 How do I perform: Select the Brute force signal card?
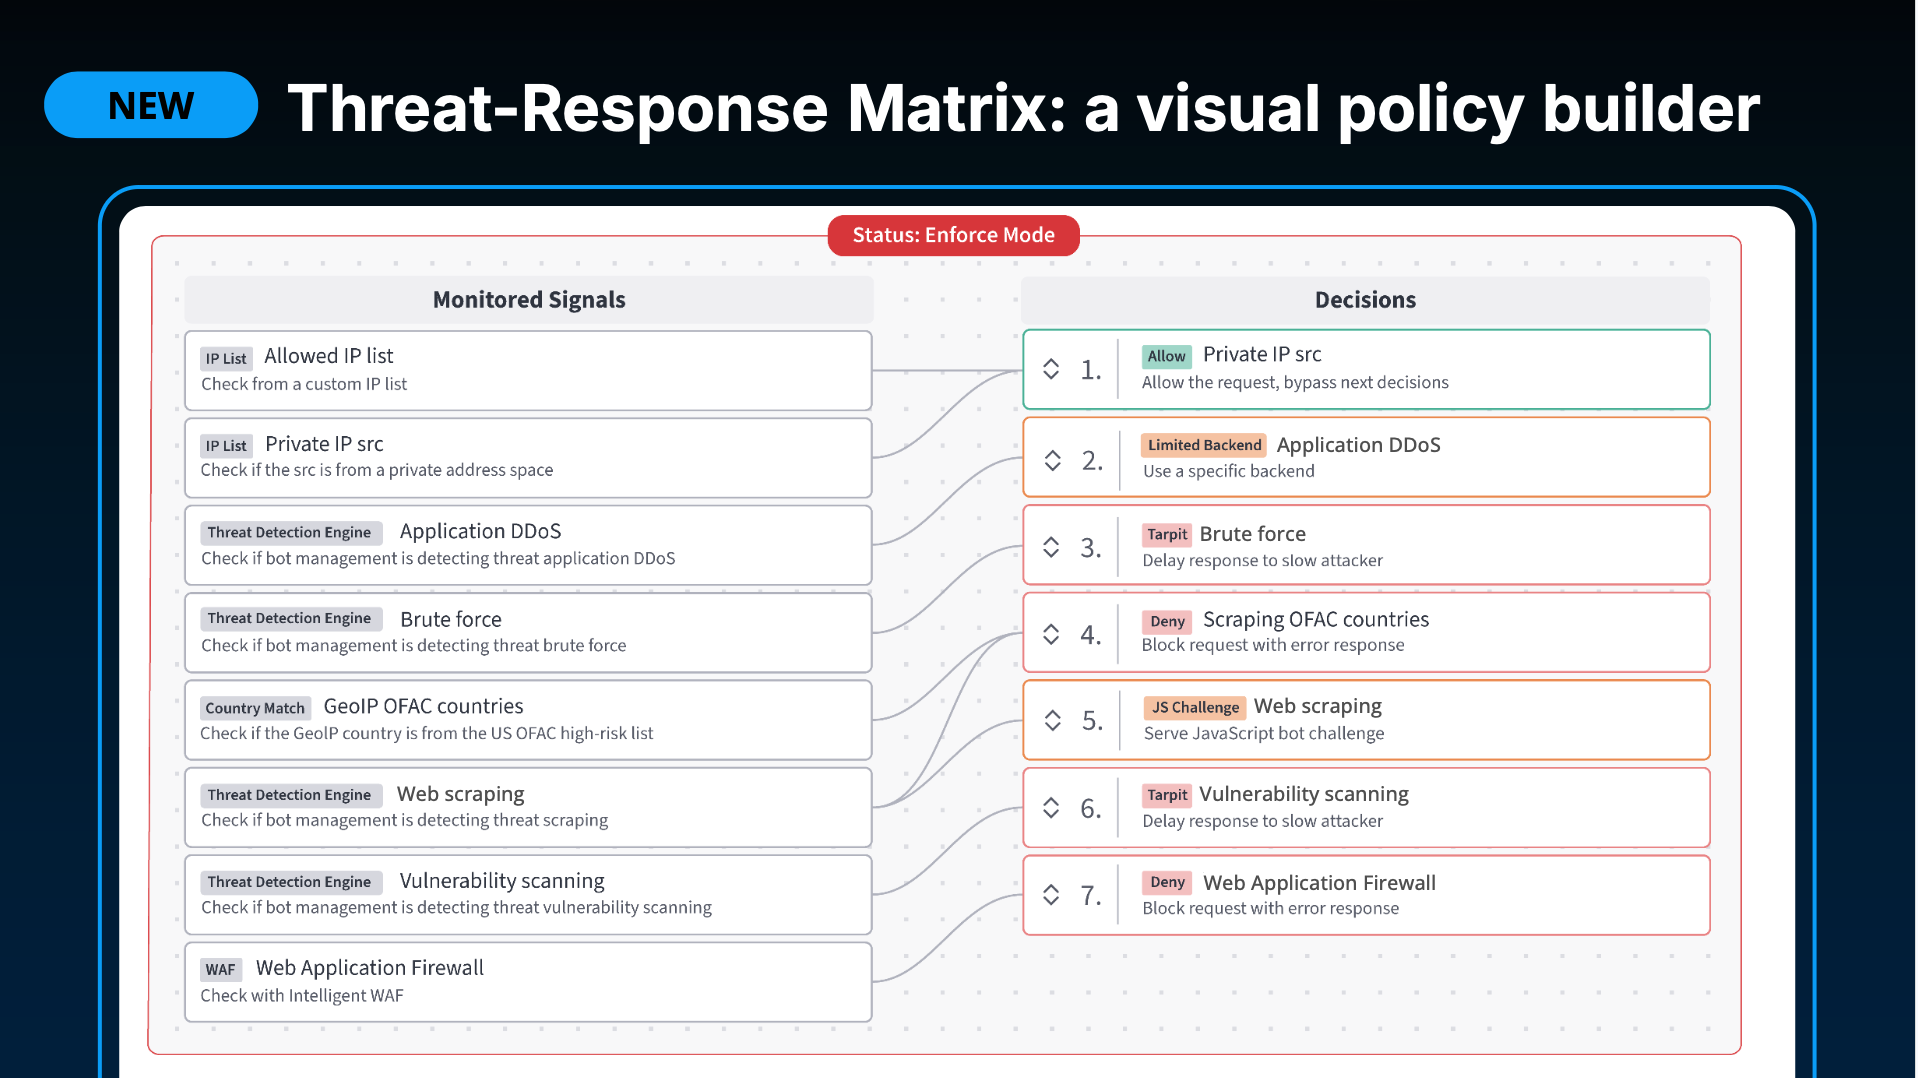528,633
